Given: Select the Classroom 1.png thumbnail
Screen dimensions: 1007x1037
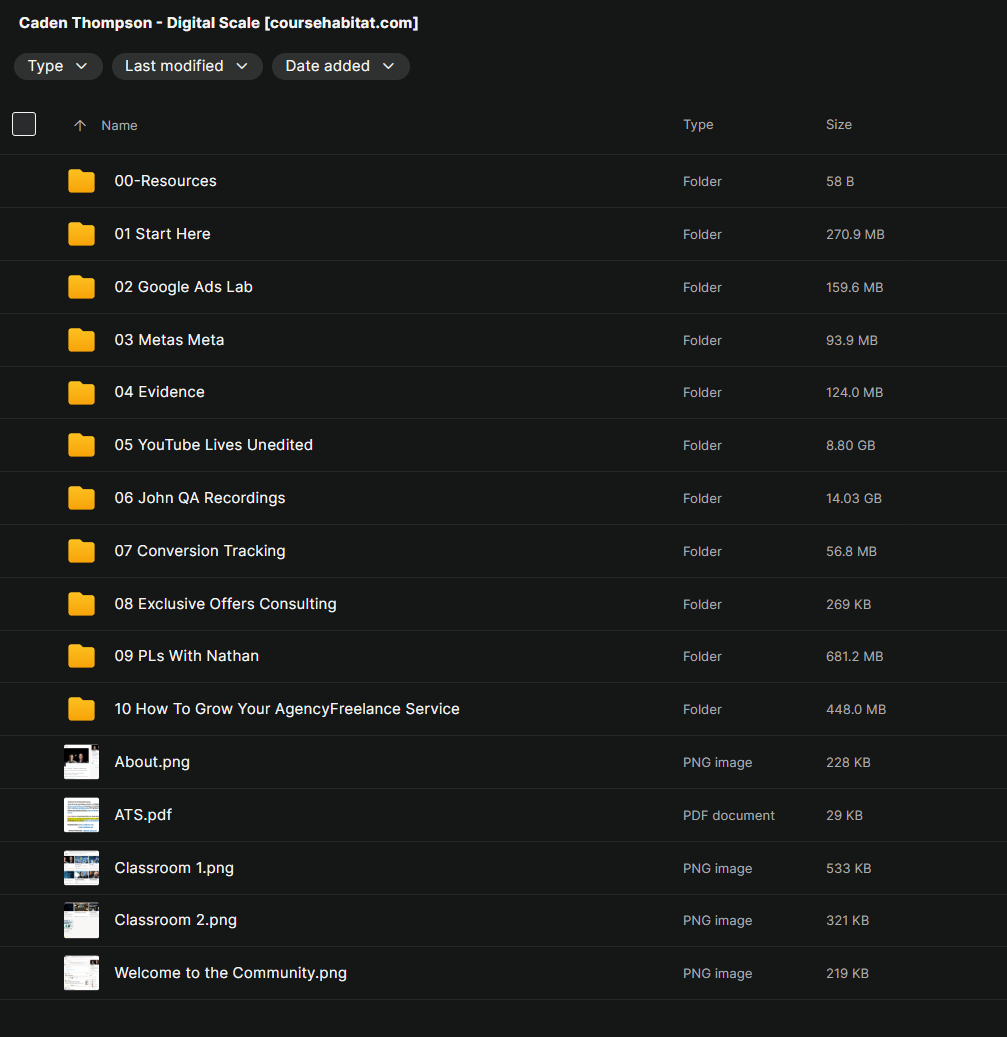Looking at the screenshot, I should coord(81,868).
